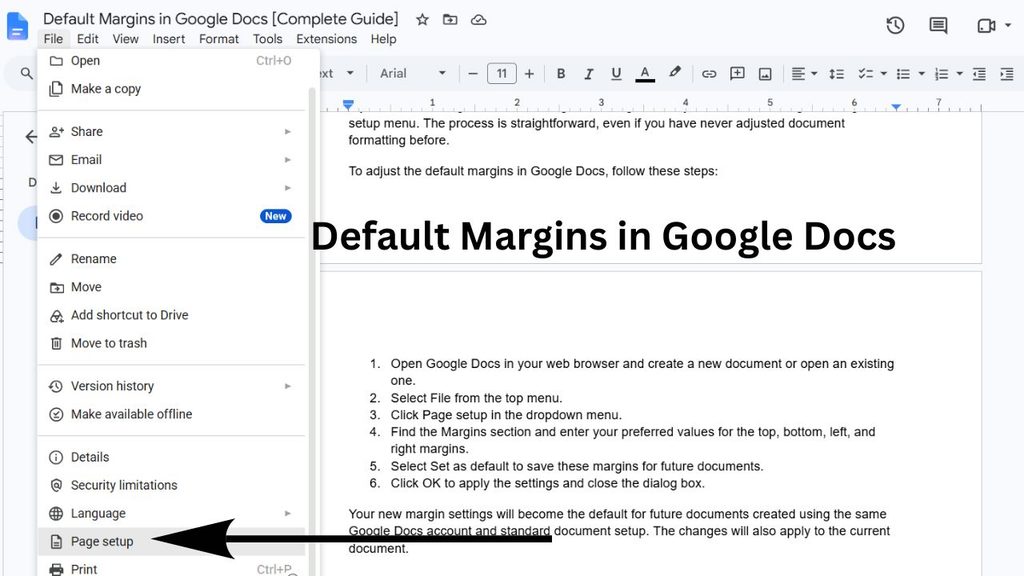
Task: Click the video meeting camera icon
Action: pyautogui.click(x=985, y=25)
